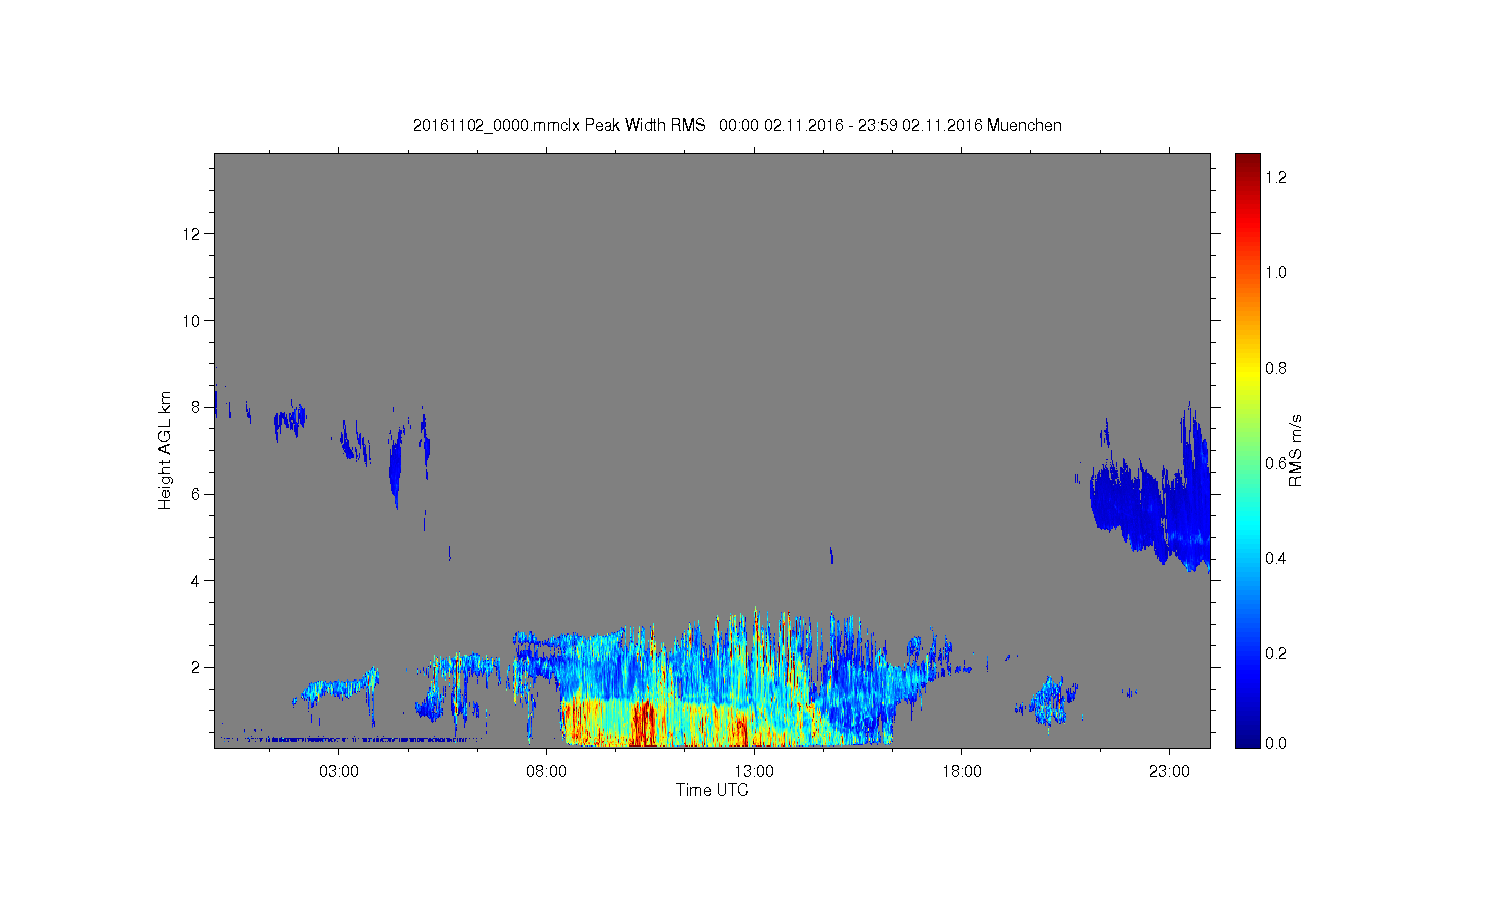Click the colorbar value 0.6

(1276, 463)
